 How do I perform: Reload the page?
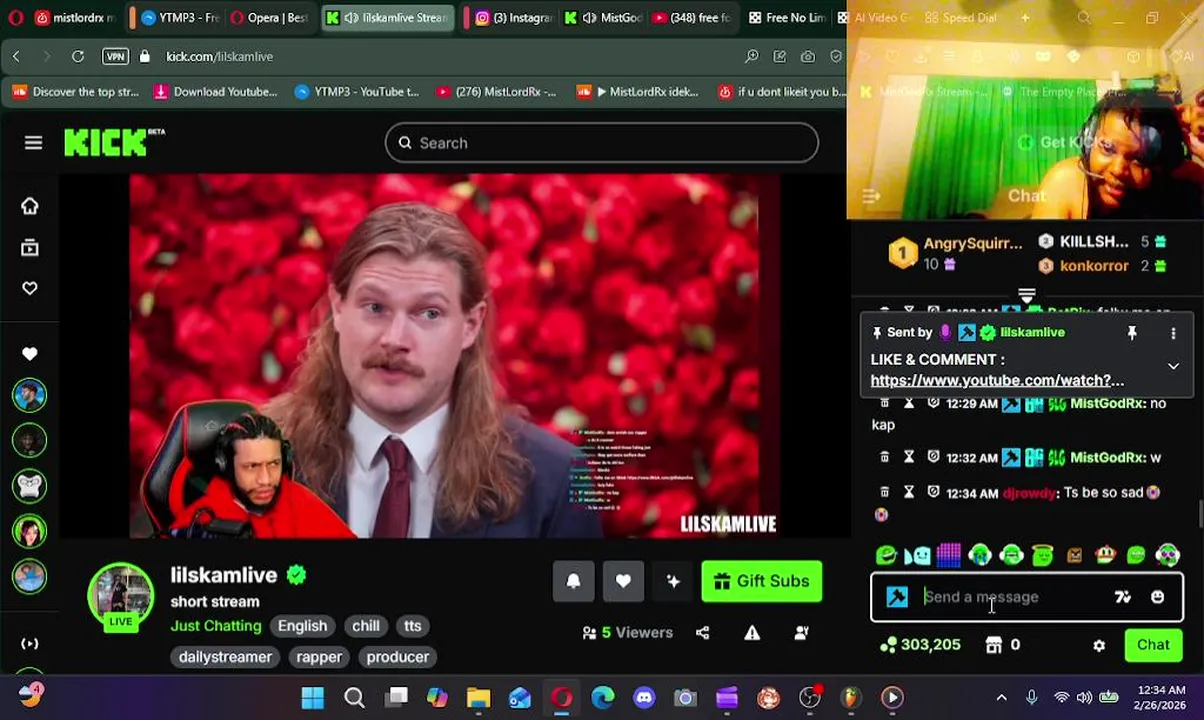[78, 57]
